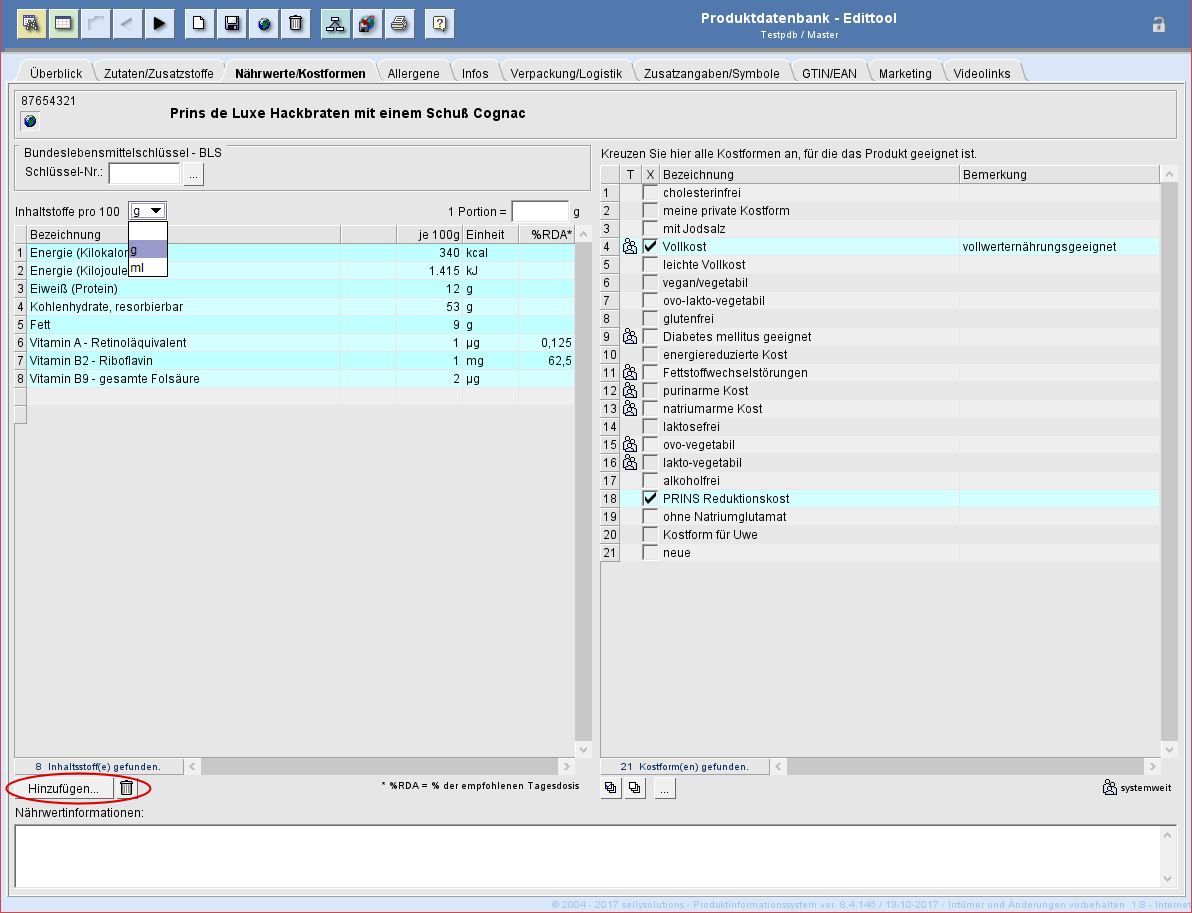
Task: Open the table list view icon
Action: pos(63,23)
